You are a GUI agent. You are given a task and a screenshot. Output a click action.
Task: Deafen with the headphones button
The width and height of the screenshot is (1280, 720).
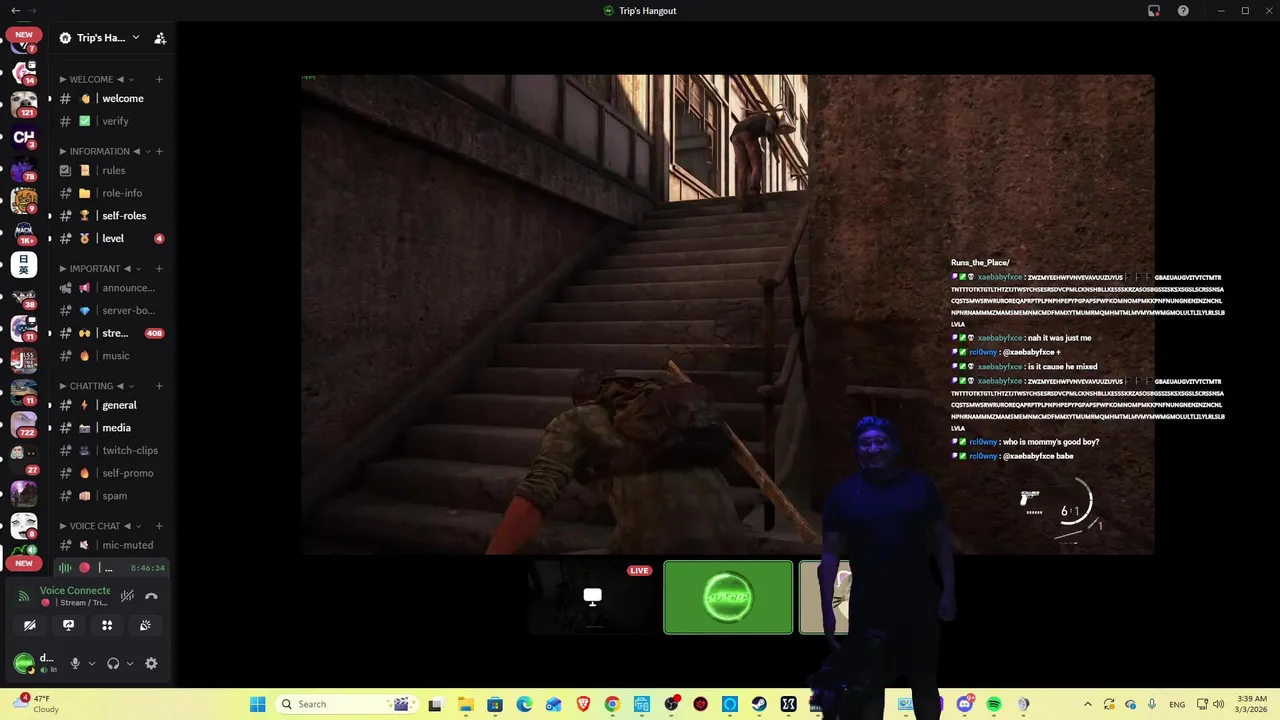113,663
